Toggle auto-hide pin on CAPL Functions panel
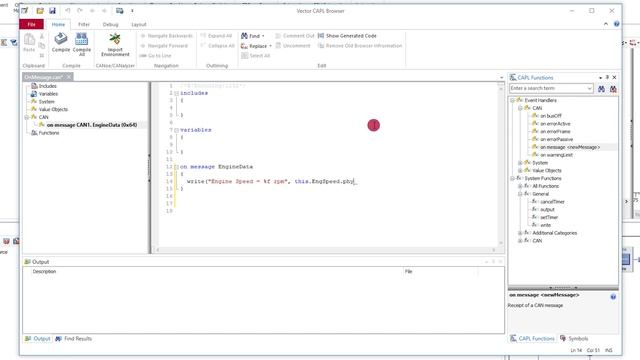This screenshot has height=360, width=640. (x=607, y=77)
